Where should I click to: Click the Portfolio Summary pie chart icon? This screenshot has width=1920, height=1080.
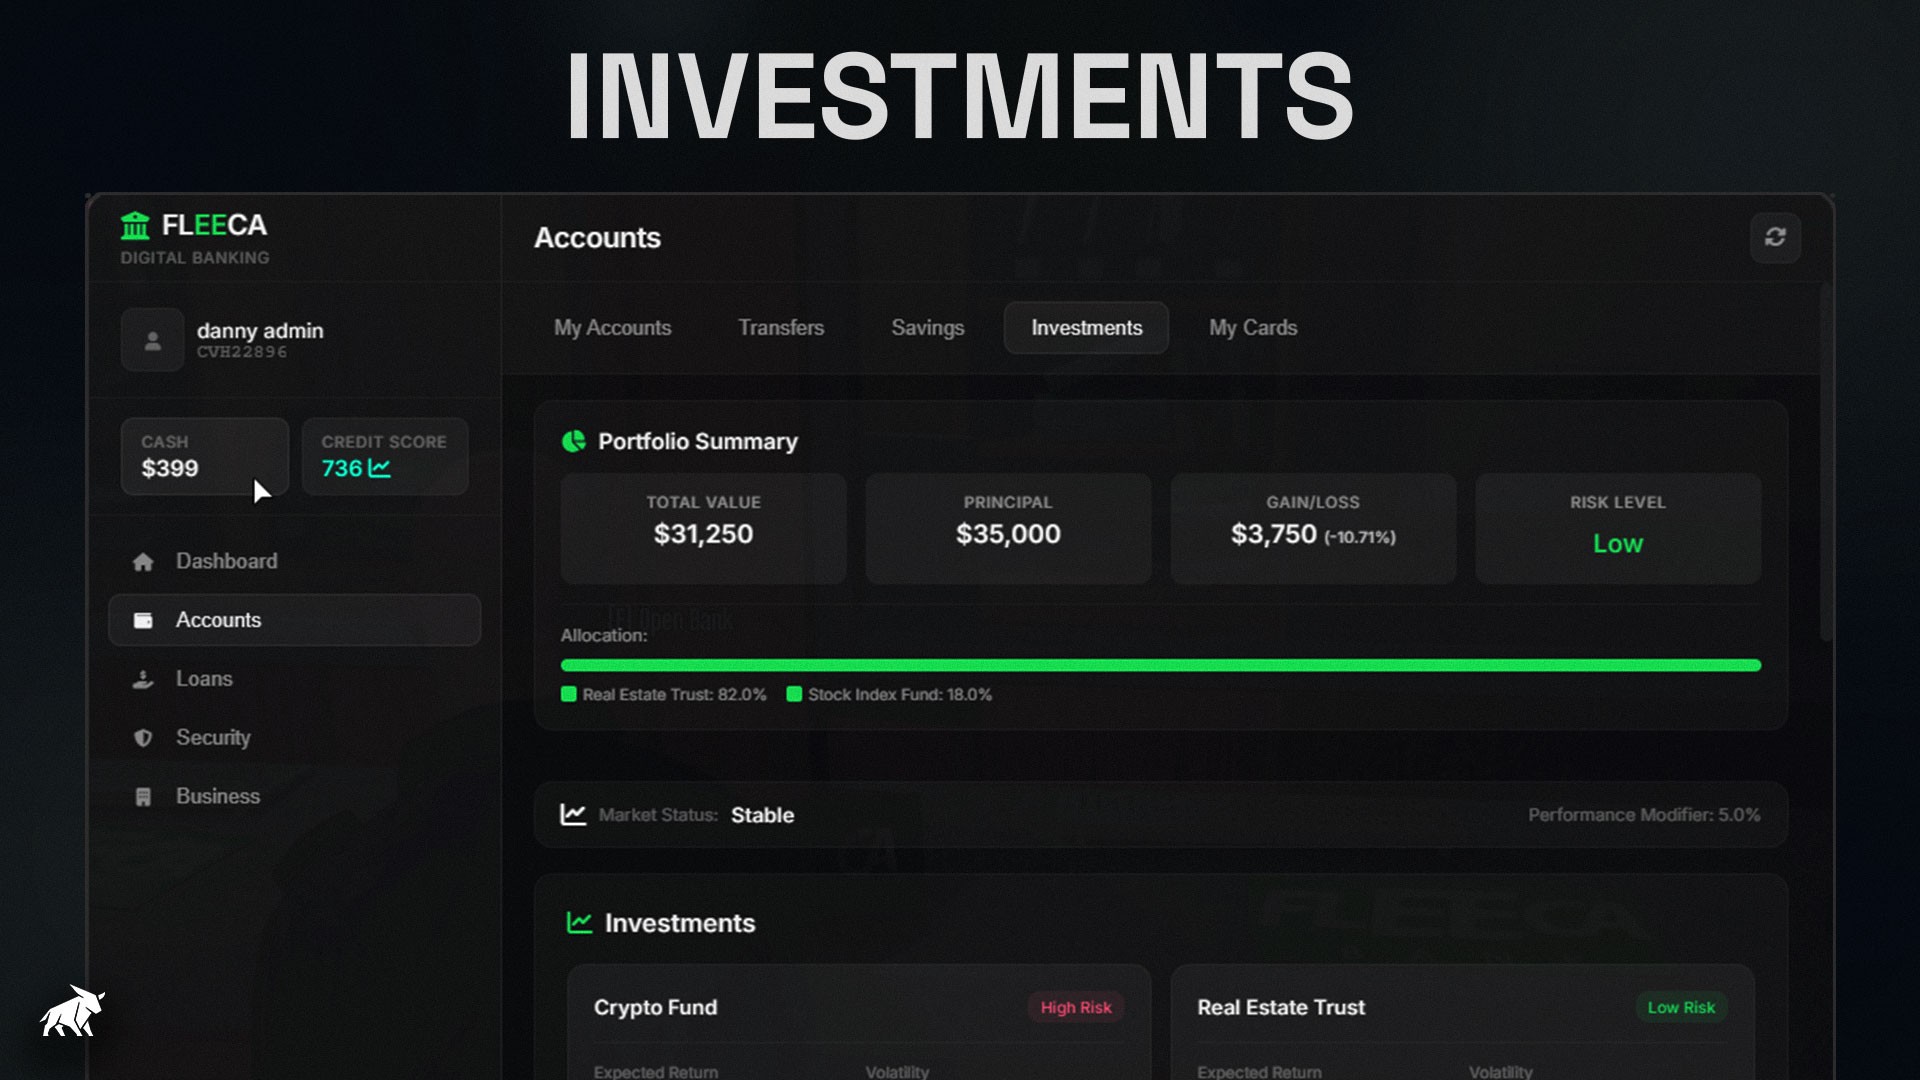(x=574, y=441)
